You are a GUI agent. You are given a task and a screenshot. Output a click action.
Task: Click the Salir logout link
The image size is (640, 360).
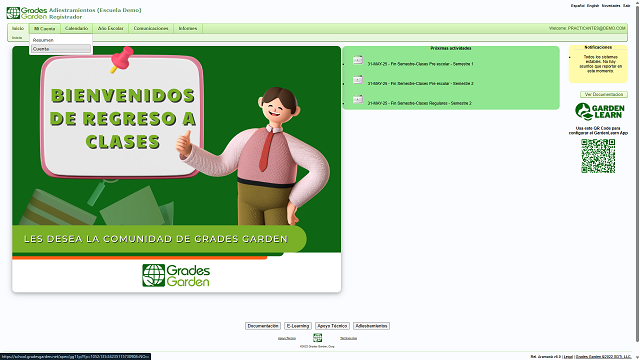tap(627, 6)
